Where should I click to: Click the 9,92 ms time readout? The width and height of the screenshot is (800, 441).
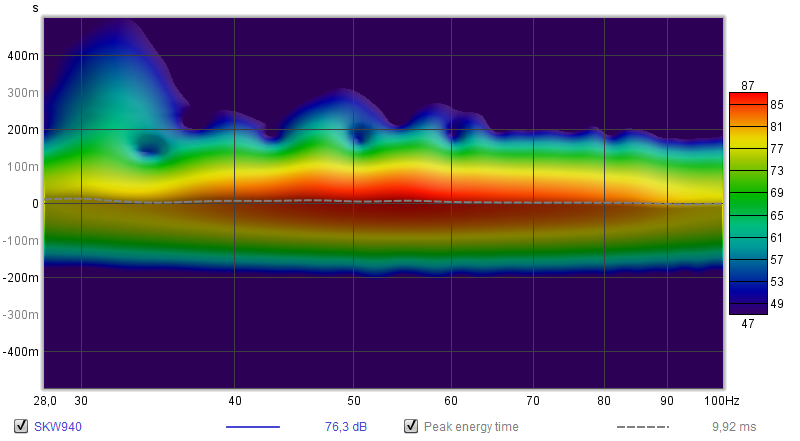tap(734, 427)
